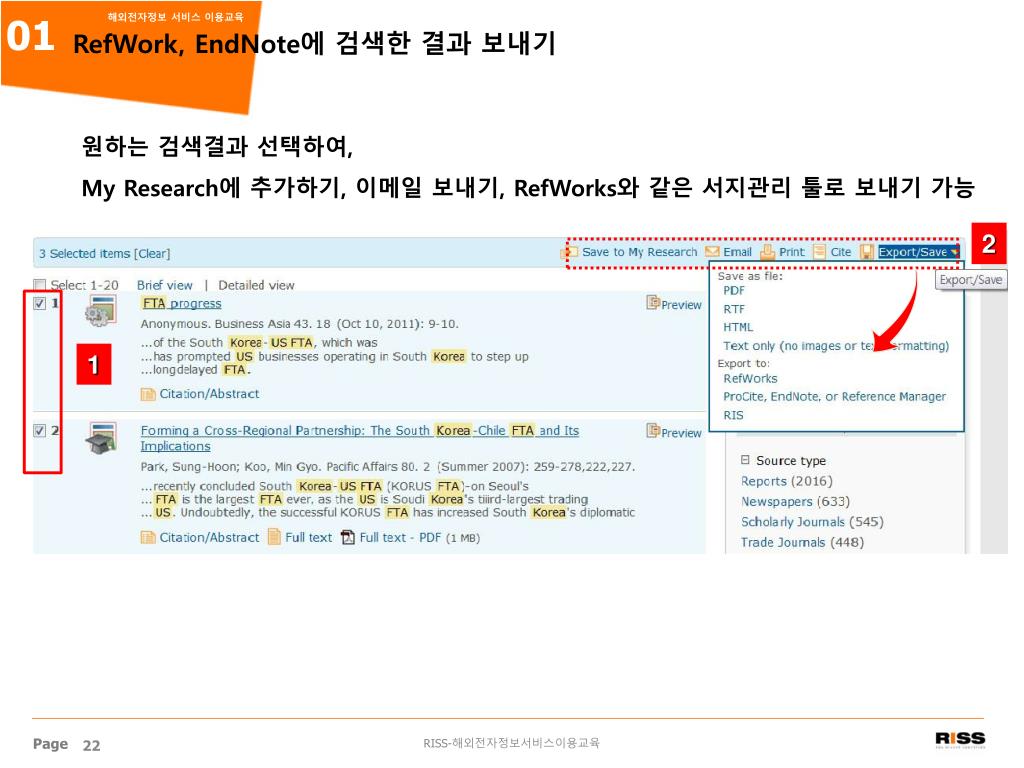Click the Preview link for FTA progress
This screenshot has height=768, width=1024.
pyautogui.click(x=681, y=305)
